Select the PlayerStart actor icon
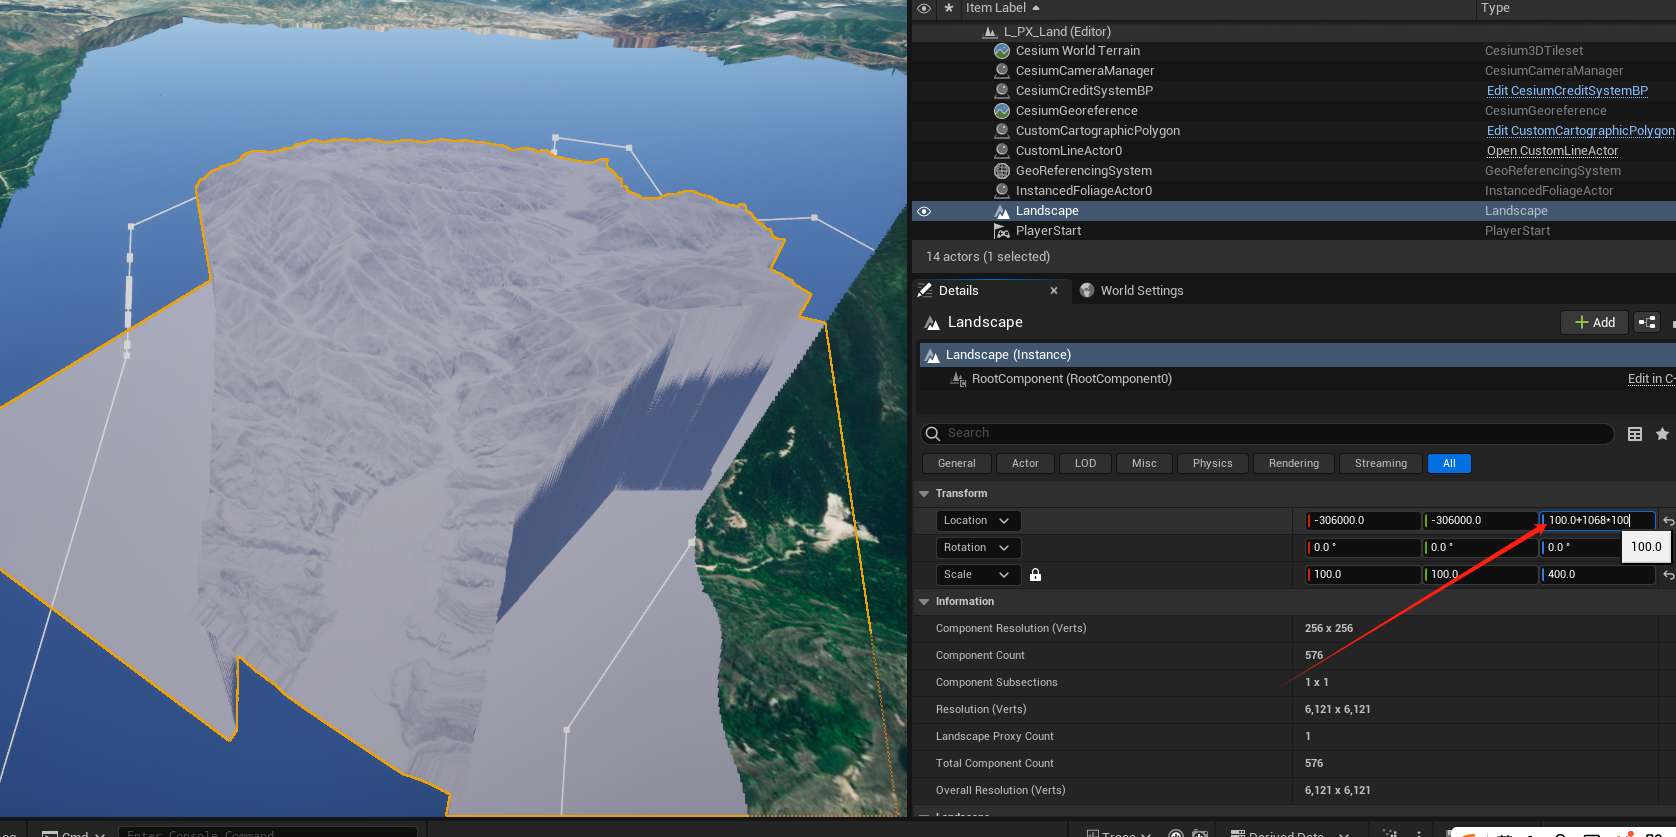Viewport: 1676px width, 837px height. pyautogui.click(x=1002, y=231)
